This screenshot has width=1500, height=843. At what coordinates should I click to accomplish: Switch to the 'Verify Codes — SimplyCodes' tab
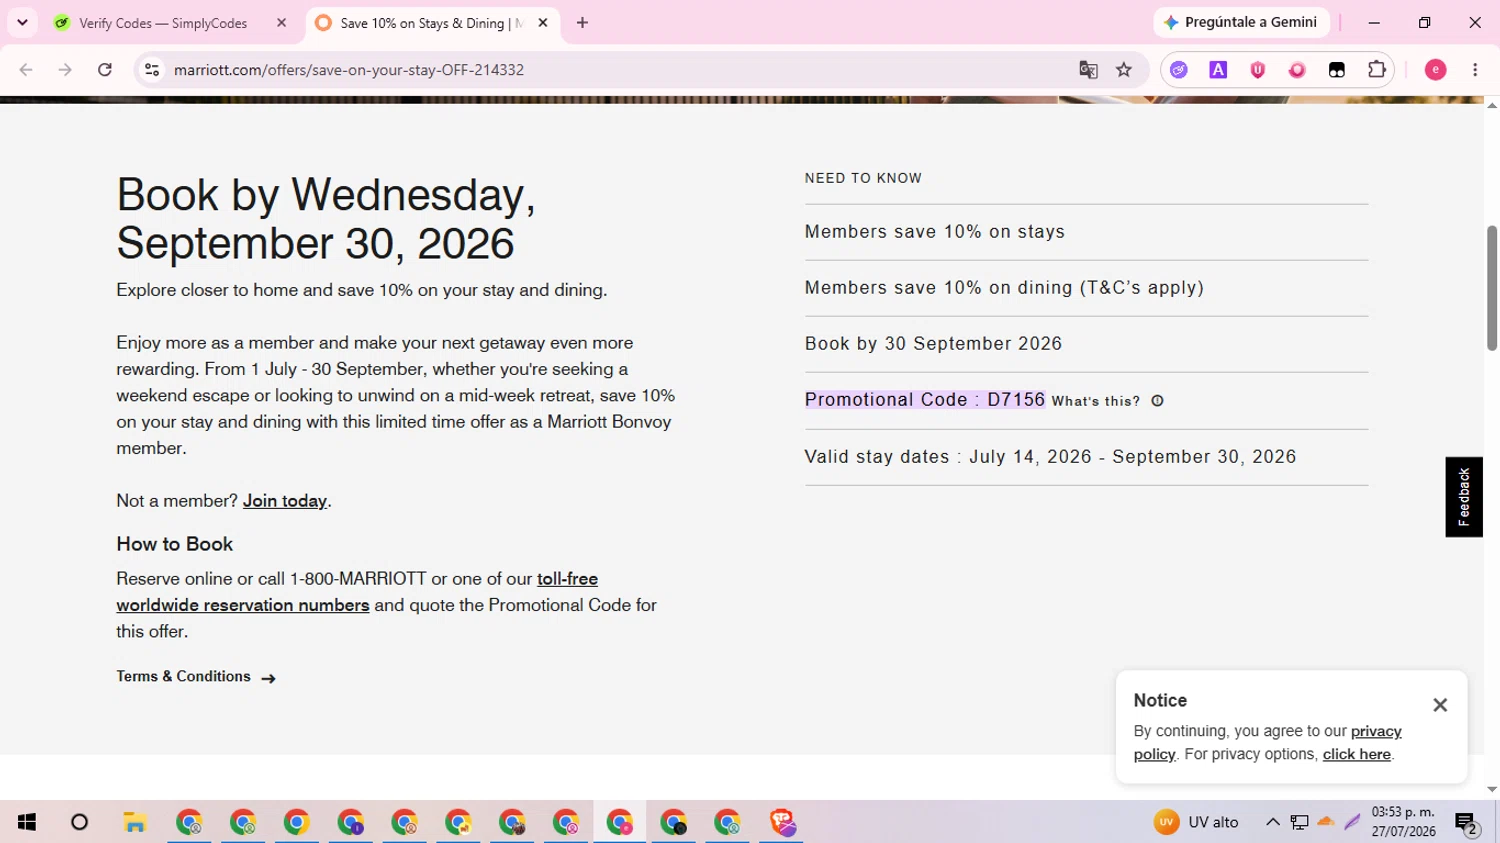[163, 23]
